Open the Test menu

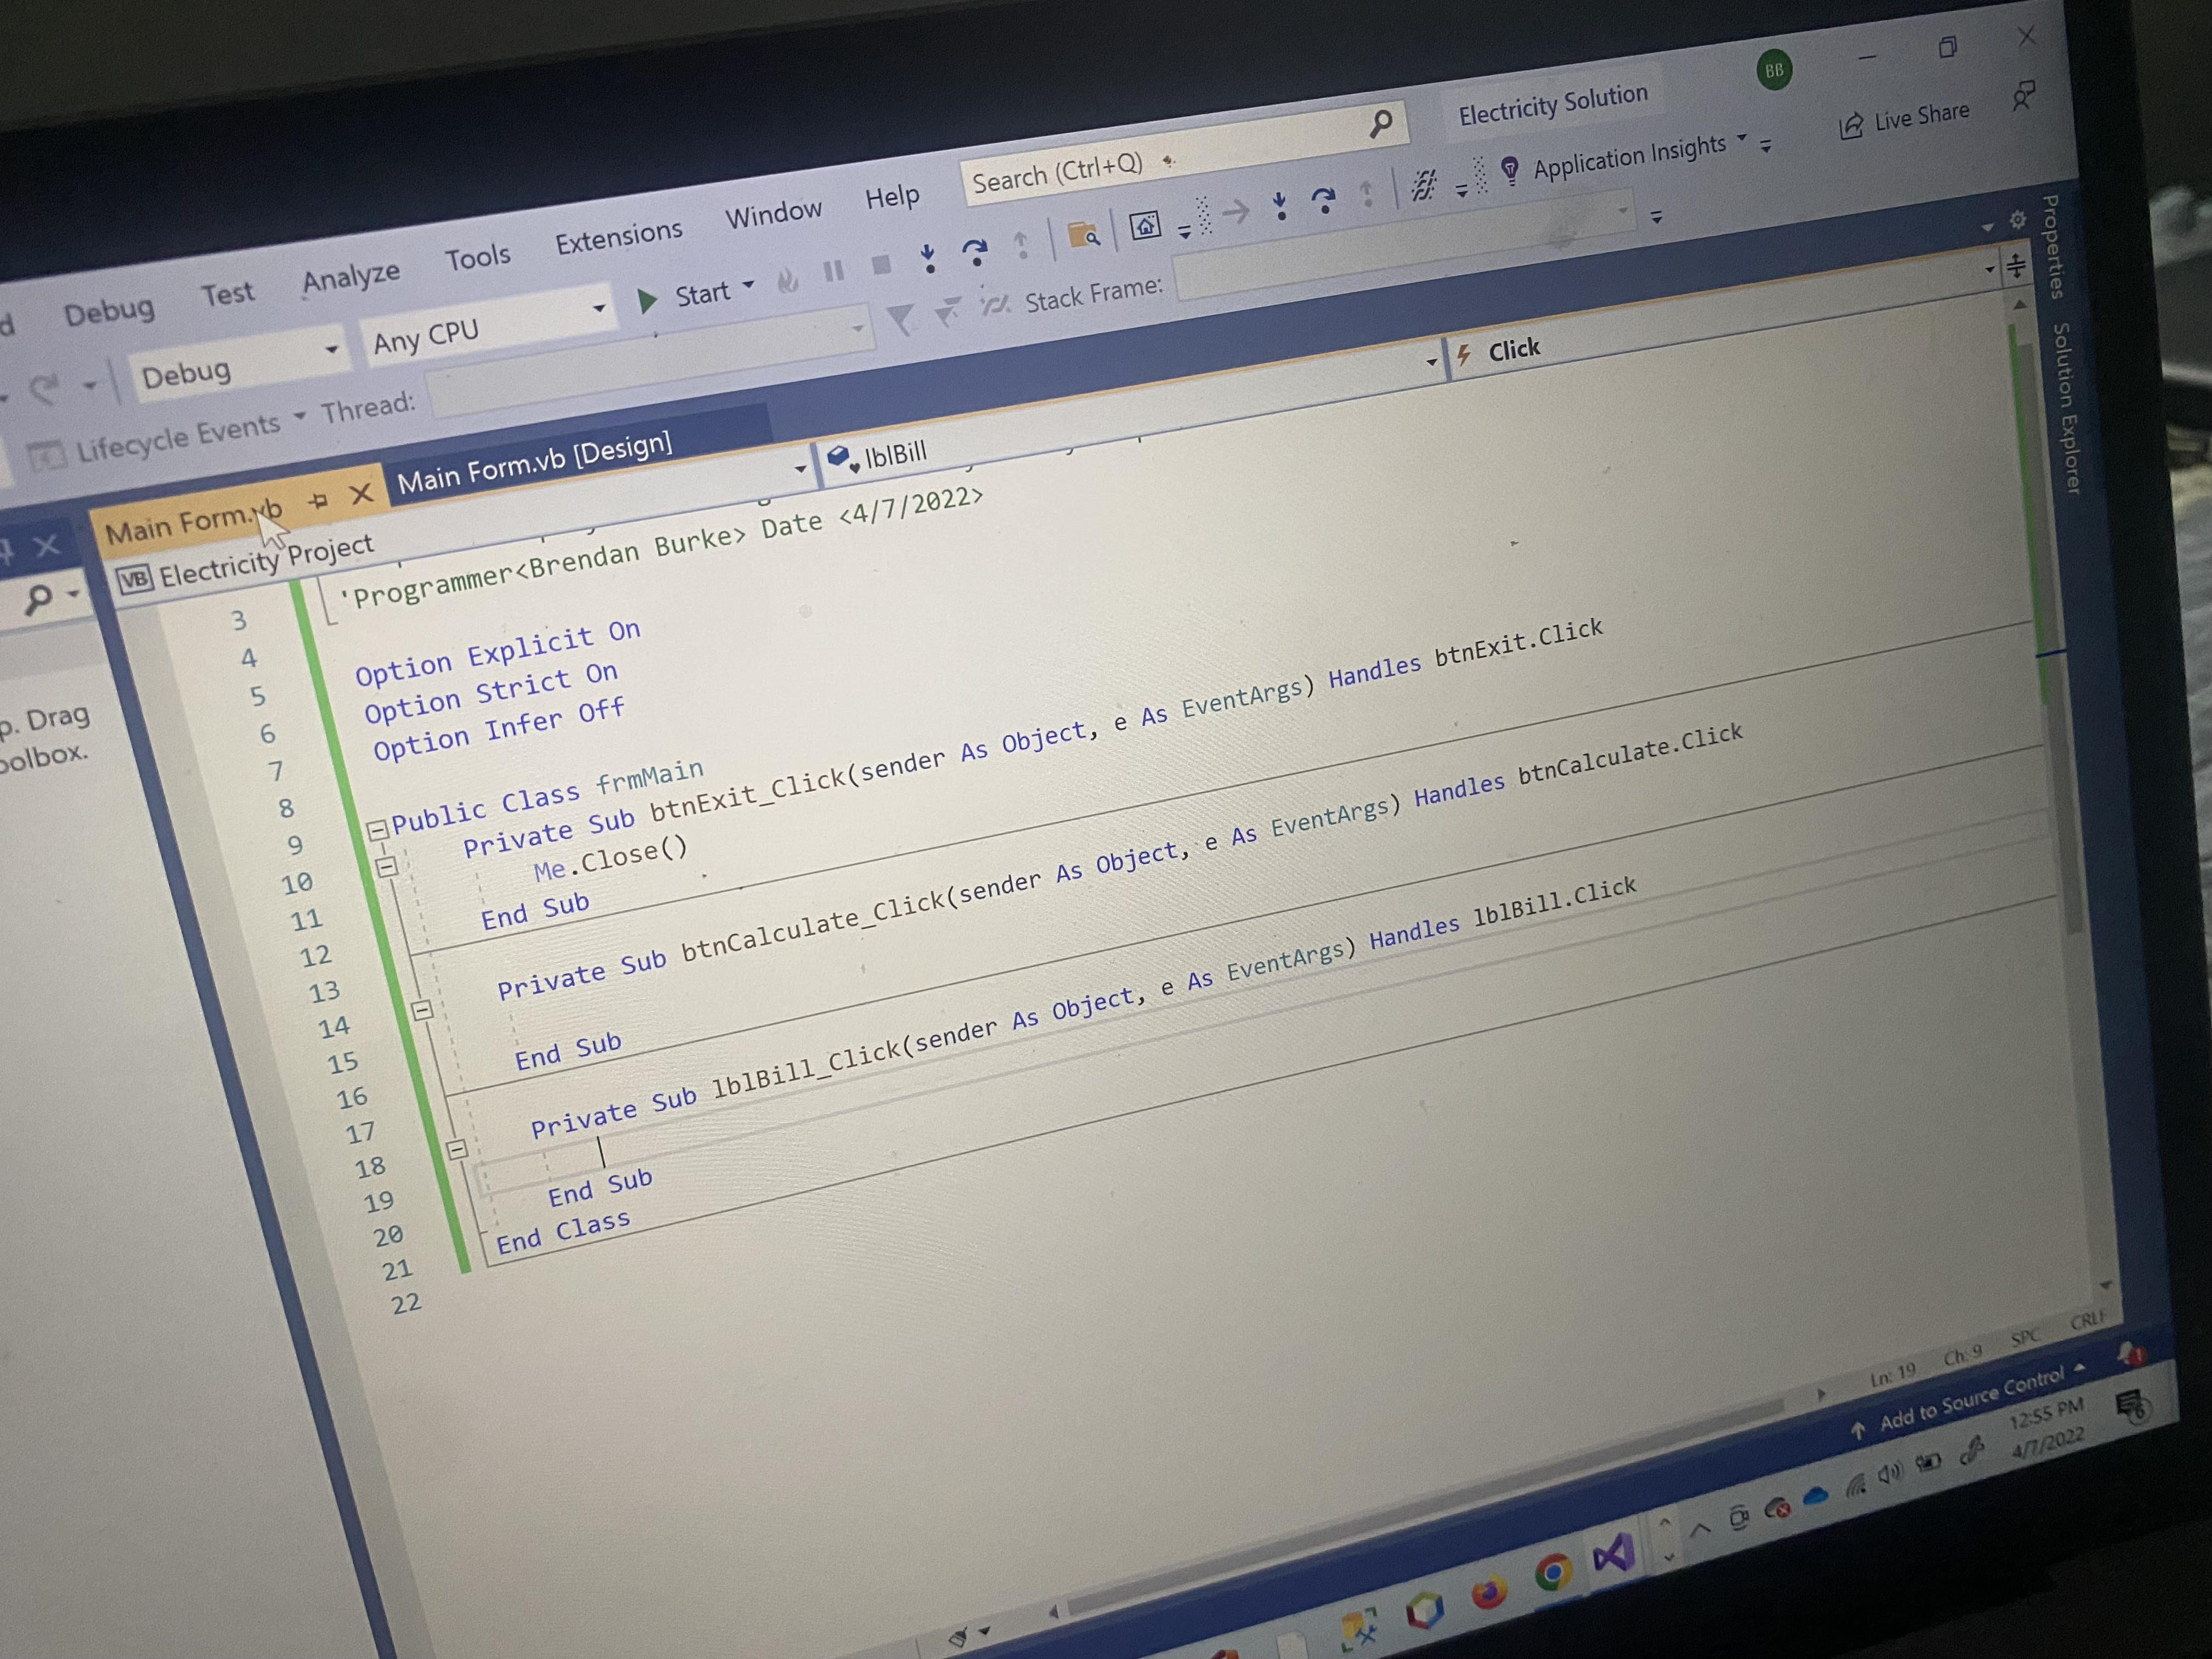(228, 293)
